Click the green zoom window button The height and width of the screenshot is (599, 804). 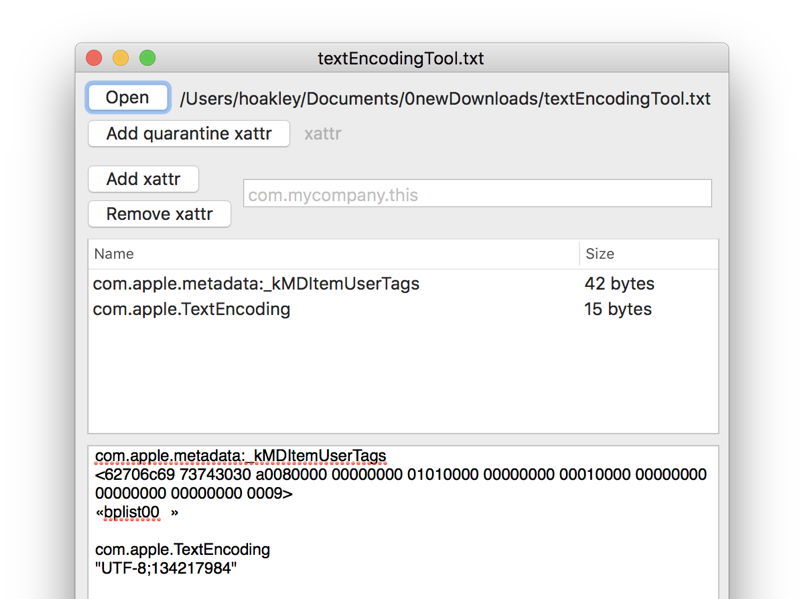(147, 59)
